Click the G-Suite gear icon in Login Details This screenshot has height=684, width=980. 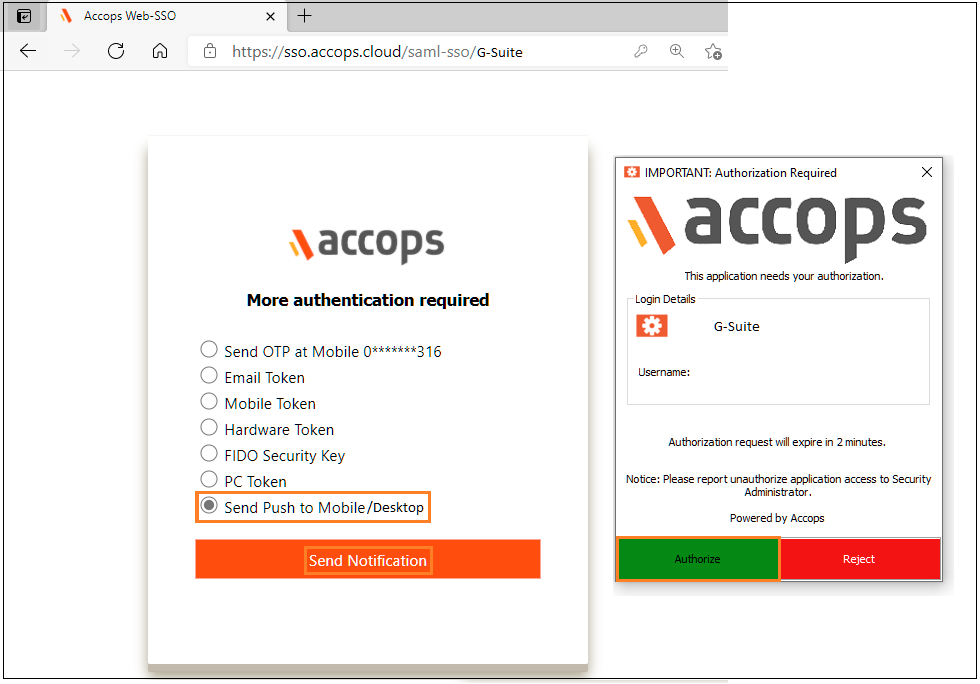(x=652, y=326)
